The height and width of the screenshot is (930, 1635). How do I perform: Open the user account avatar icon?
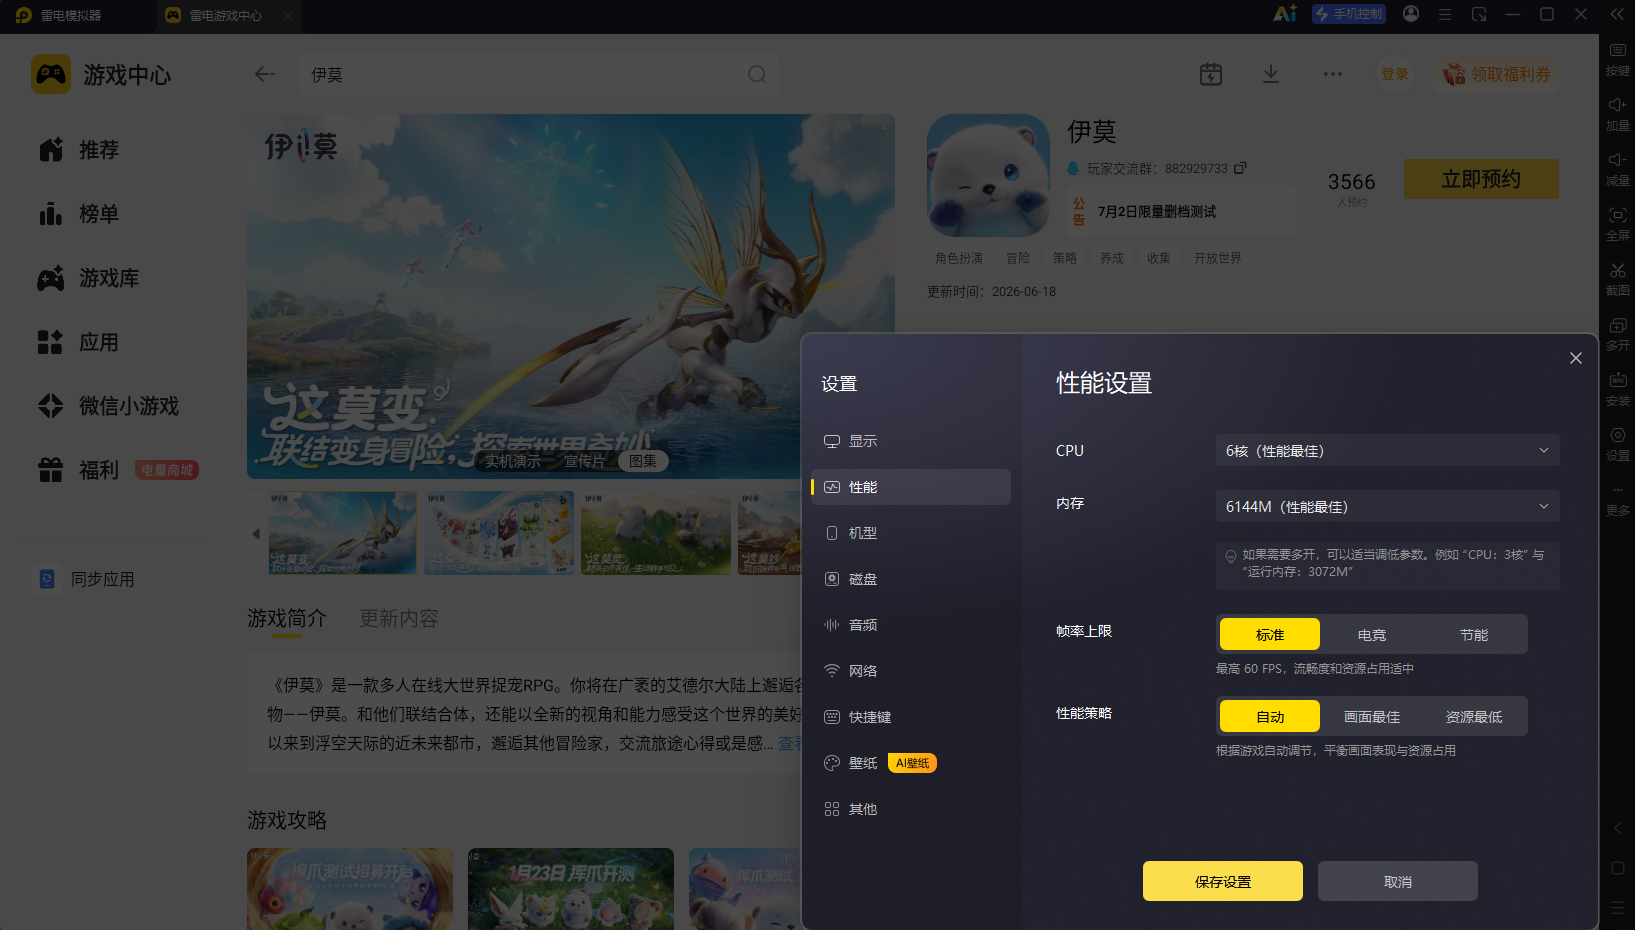pos(1411,14)
